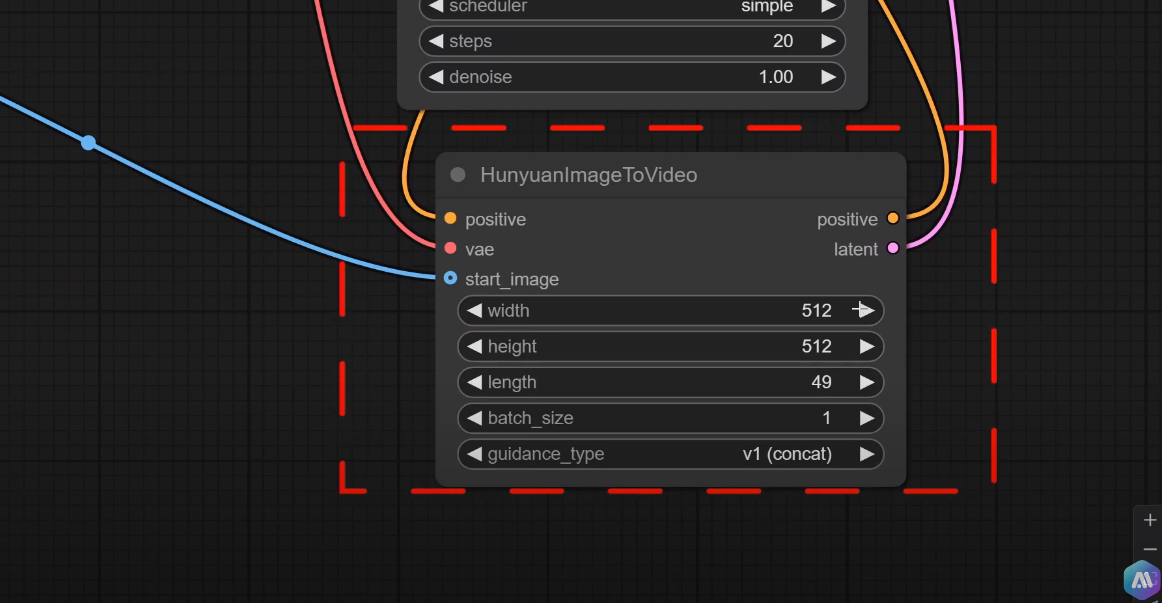Increase steps value with right arrow
The height and width of the screenshot is (603, 1162).
click(828, 41)
